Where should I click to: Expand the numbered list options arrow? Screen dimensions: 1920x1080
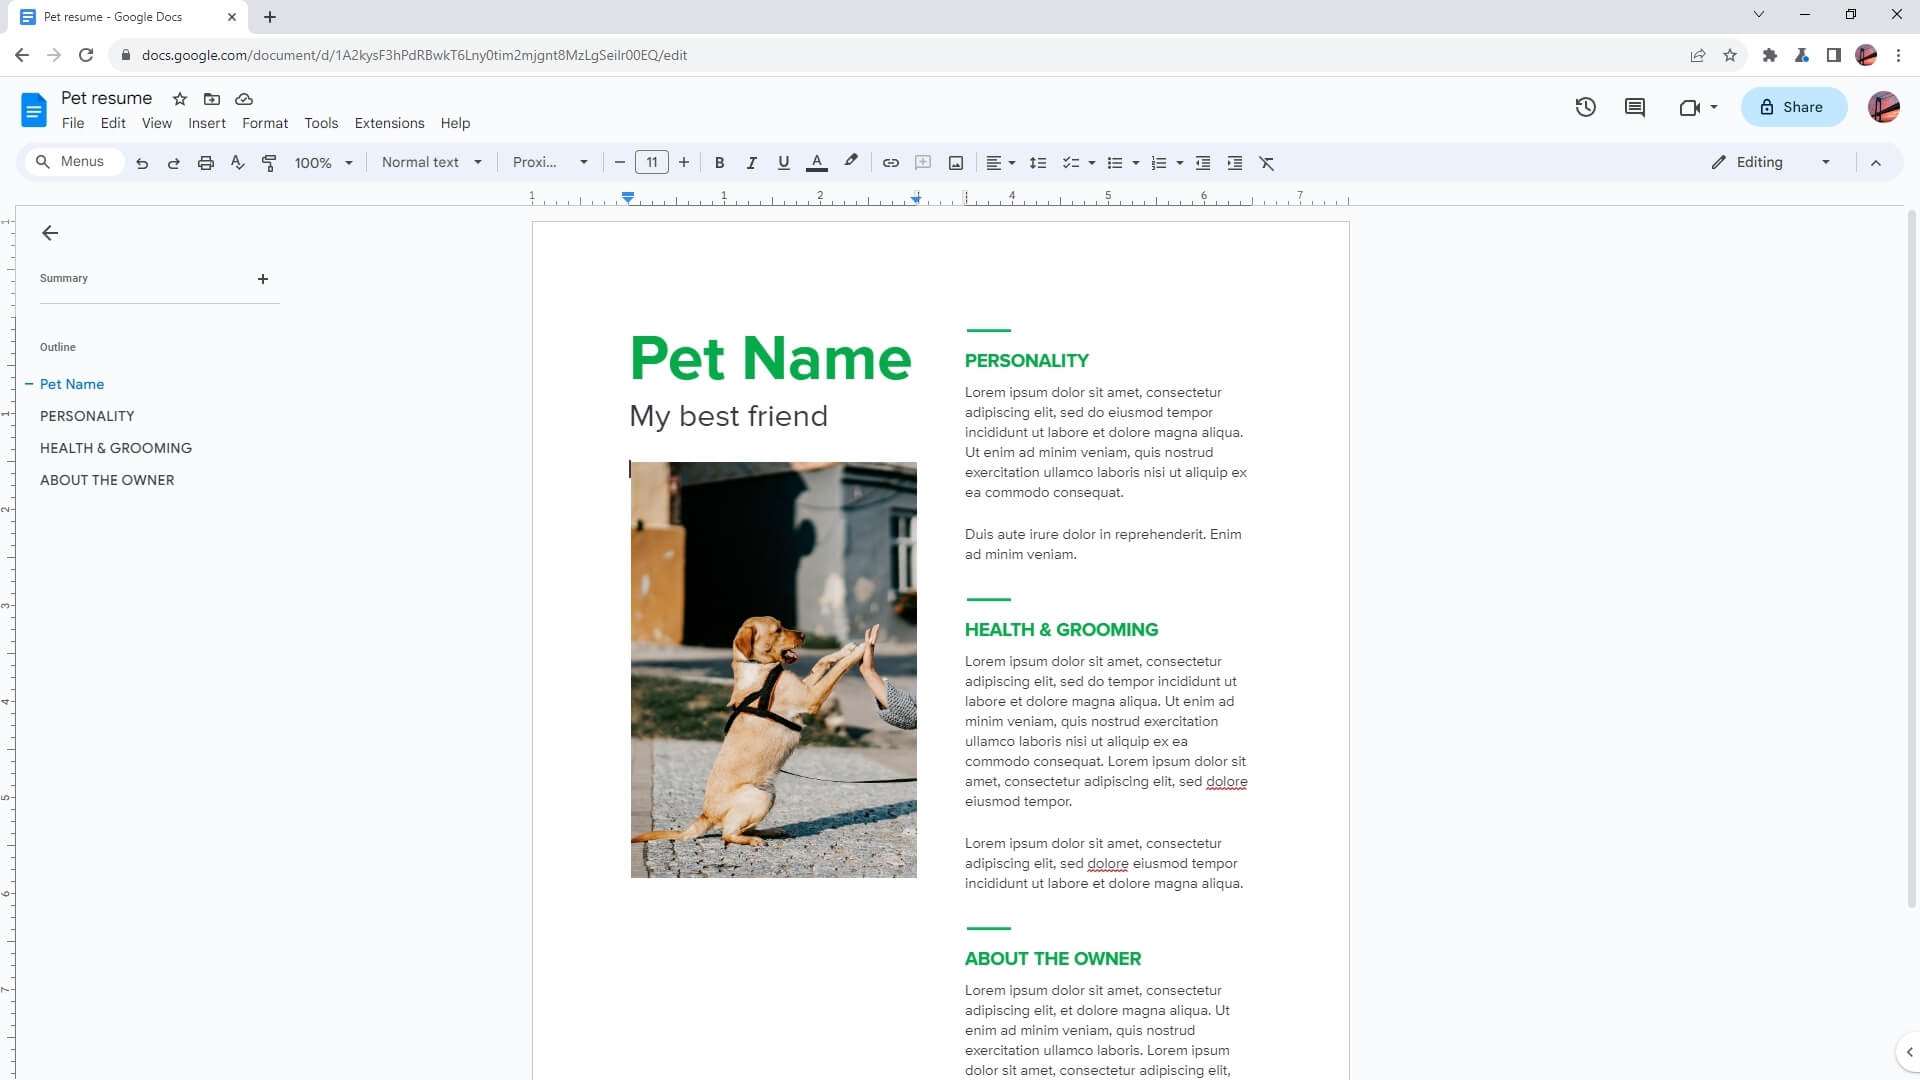[x=1179, y=163]
